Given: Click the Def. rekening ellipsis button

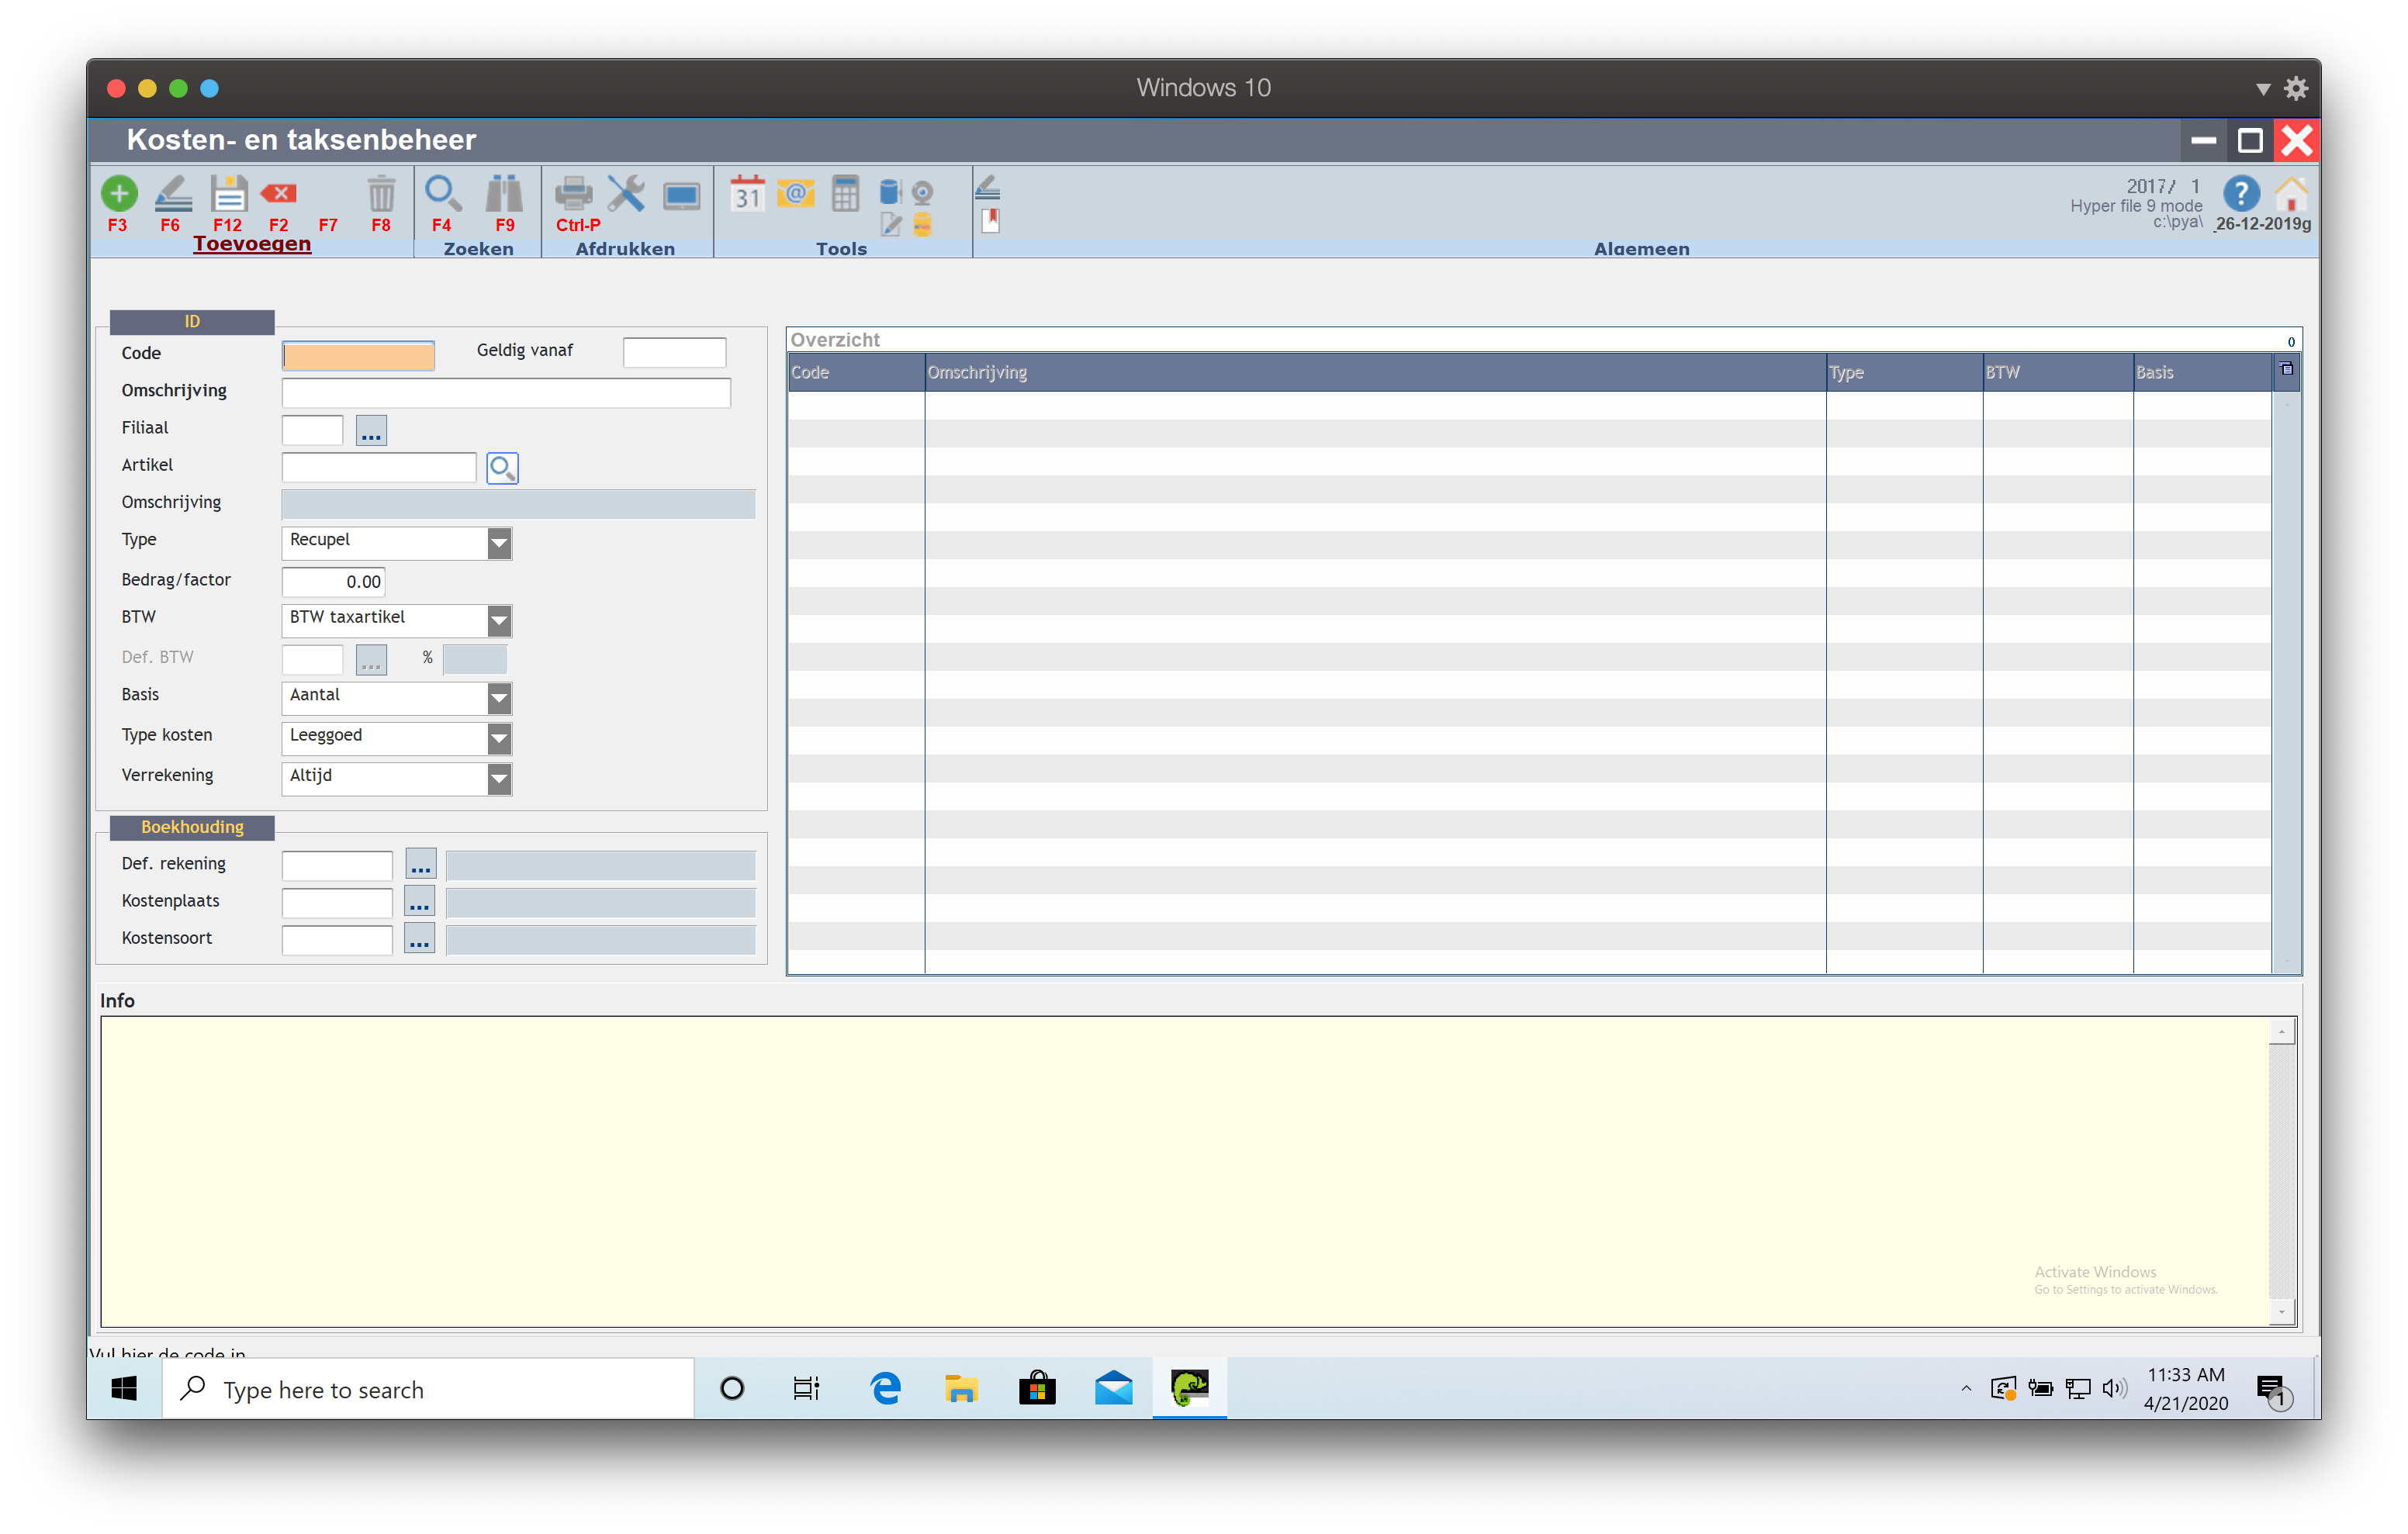Looking at the screenshot, I should [x=420, y=865].
